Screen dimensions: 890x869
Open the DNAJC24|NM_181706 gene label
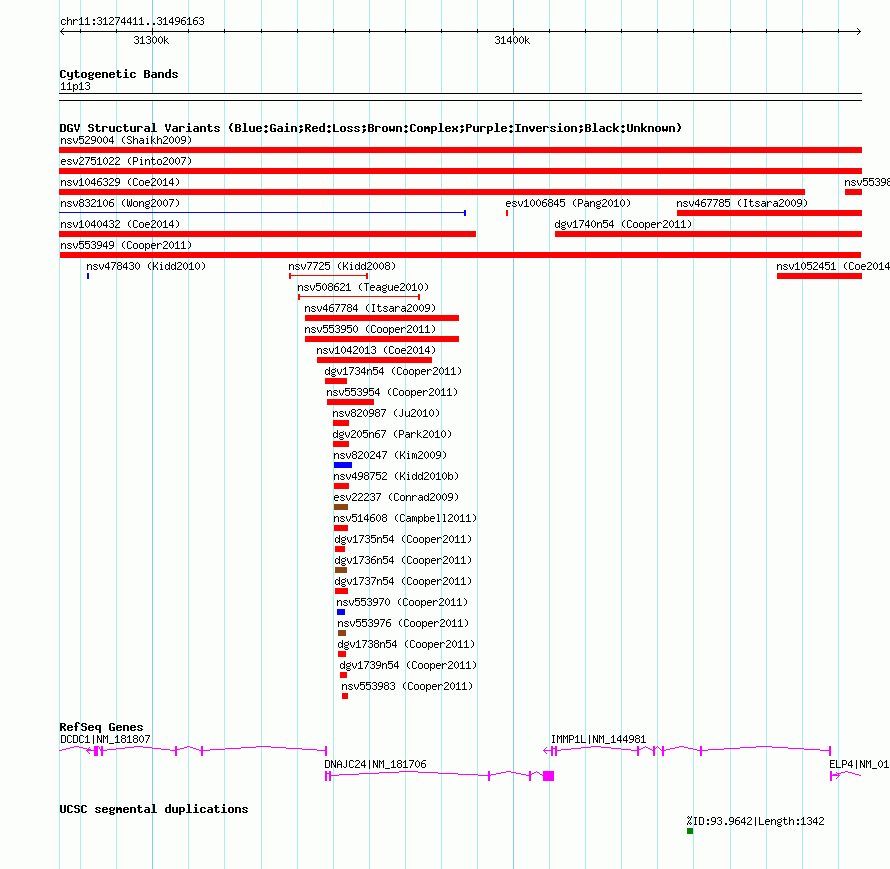click(x=375, y=764)
